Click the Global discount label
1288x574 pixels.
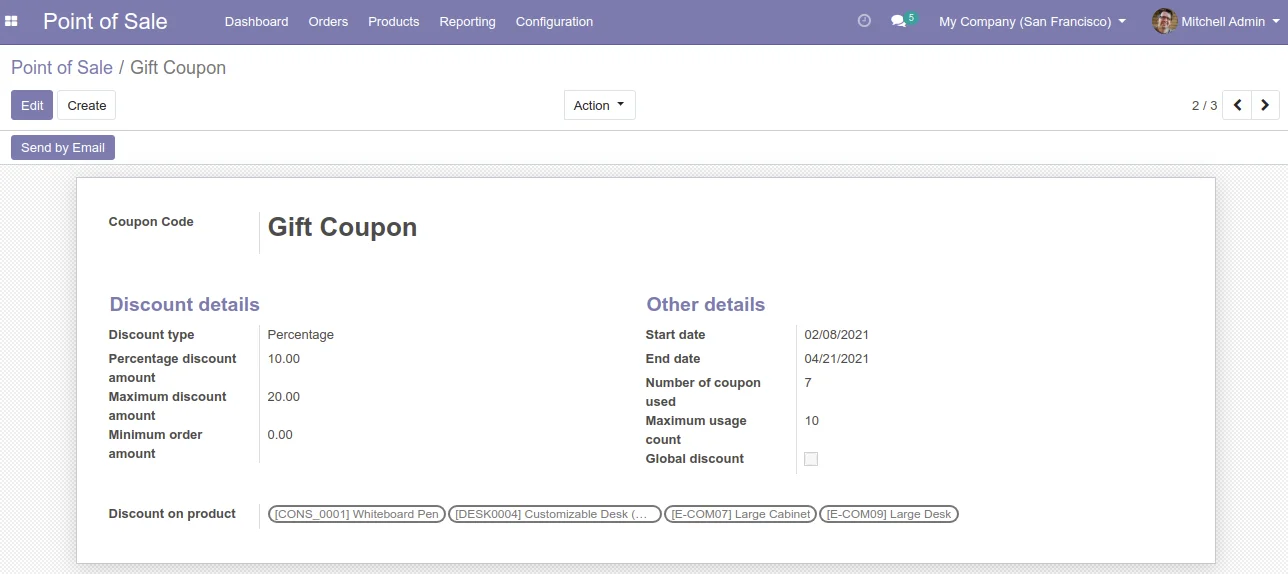(x=695, y=459)
